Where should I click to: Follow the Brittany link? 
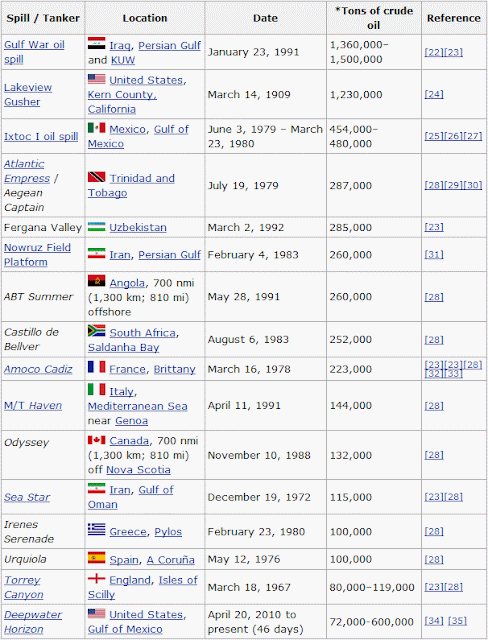coord(174,369)
